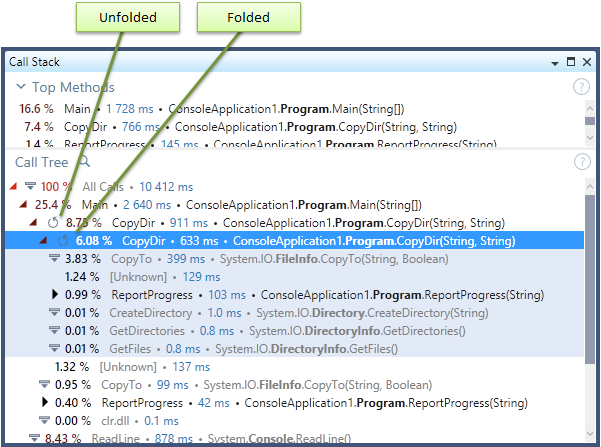Click the Call Tree search magnifier icon
This screenshot has width=601, height=447.
coord(84,161)
